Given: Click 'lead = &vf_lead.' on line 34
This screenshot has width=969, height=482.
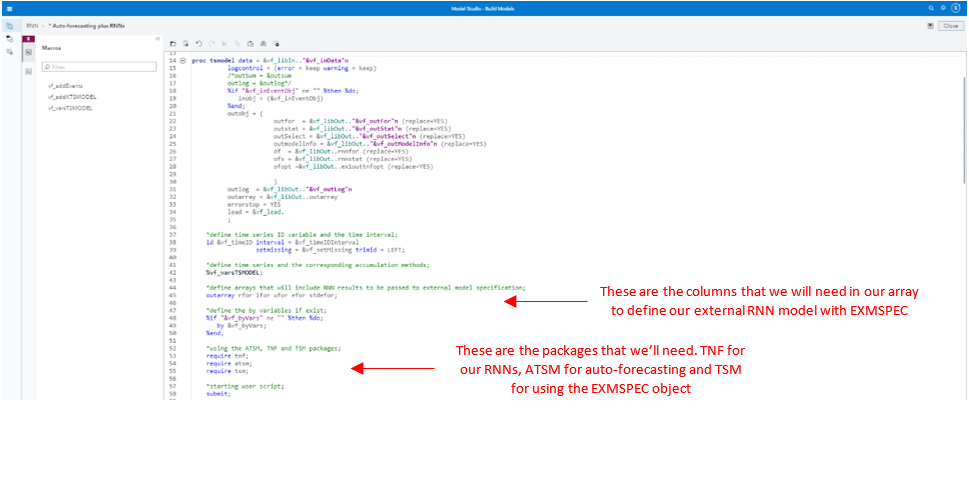Looking at the screenshot, I should coord(256,210).
